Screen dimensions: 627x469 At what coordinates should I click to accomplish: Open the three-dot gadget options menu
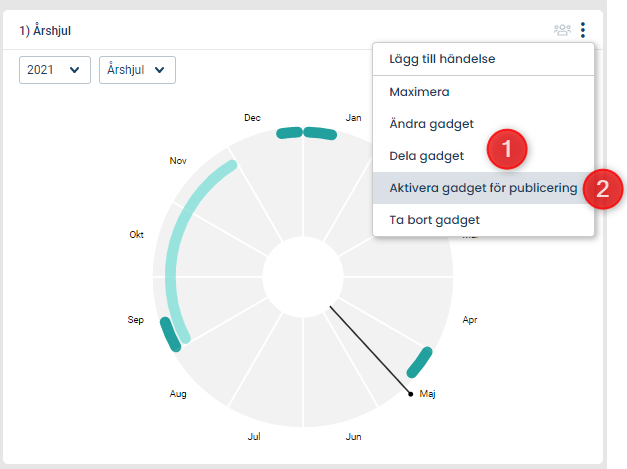(x=583, y=30)
